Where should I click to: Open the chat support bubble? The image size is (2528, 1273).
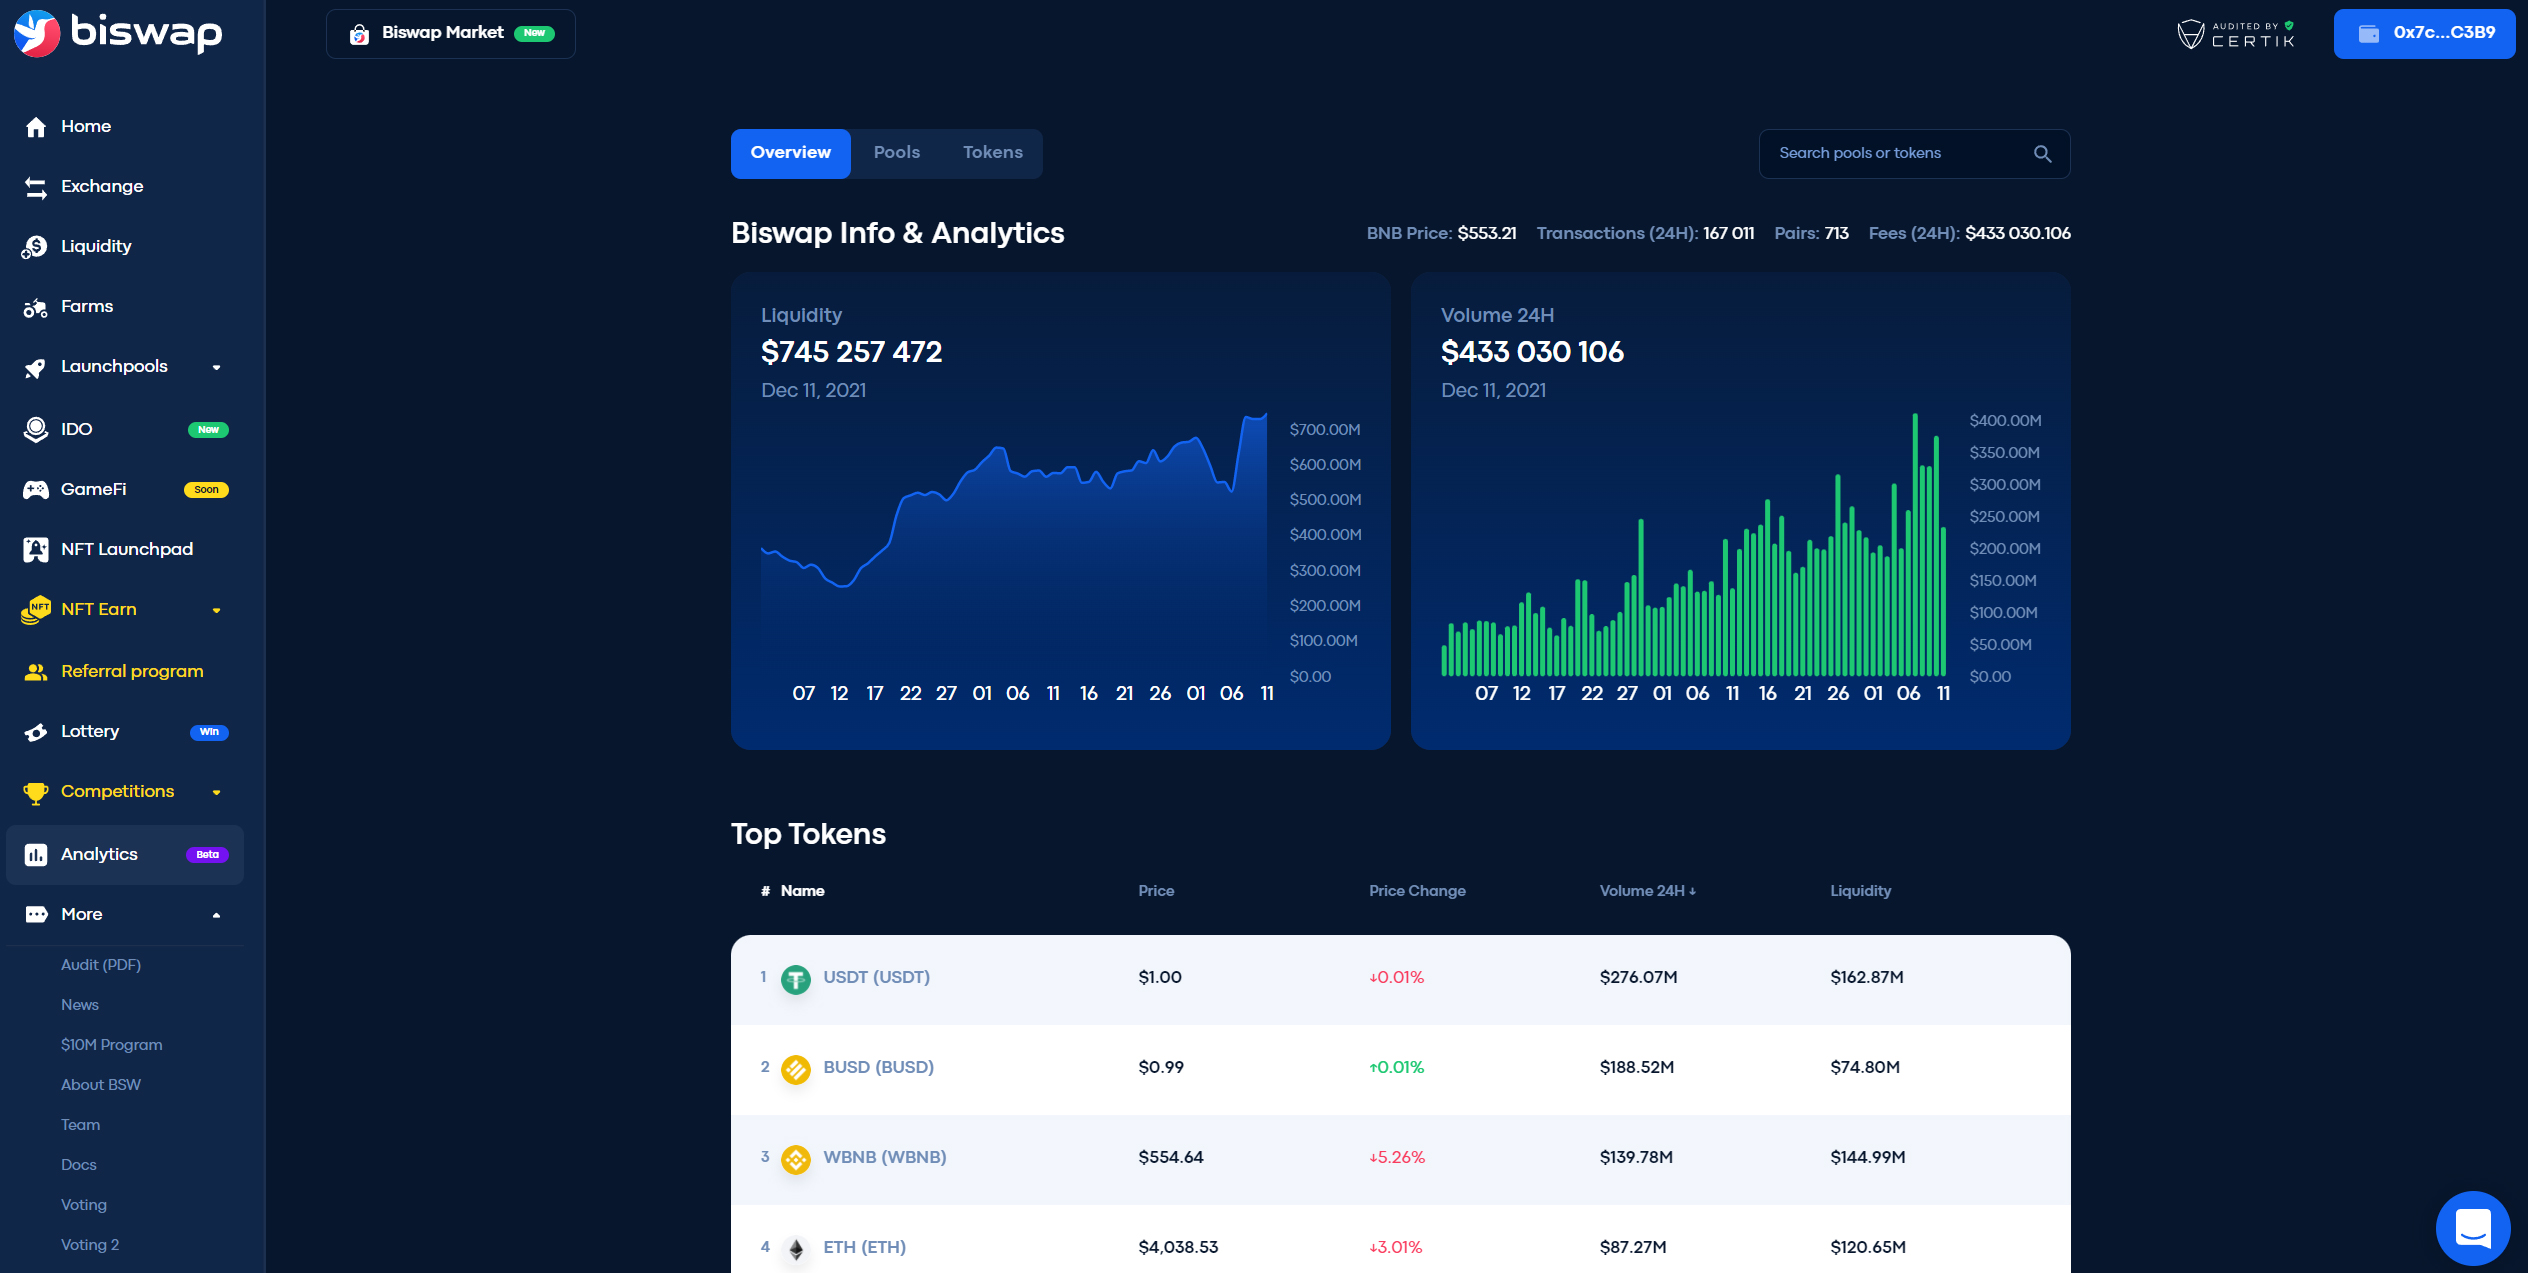pos(2473,1227)
